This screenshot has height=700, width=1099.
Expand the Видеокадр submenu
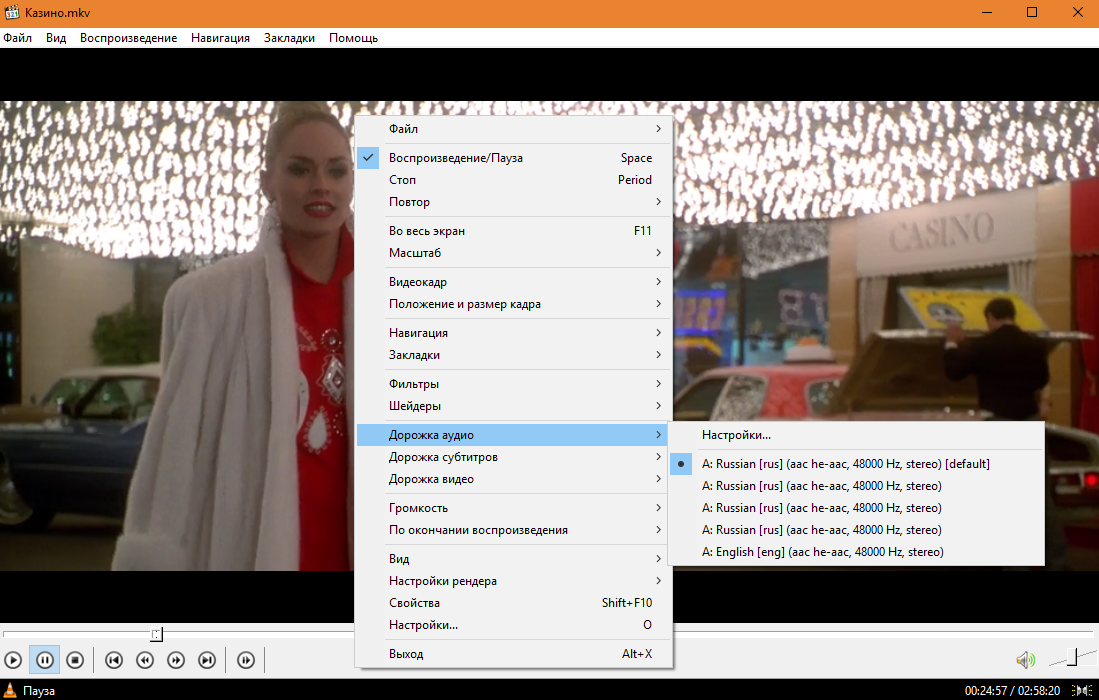(514, 282)
